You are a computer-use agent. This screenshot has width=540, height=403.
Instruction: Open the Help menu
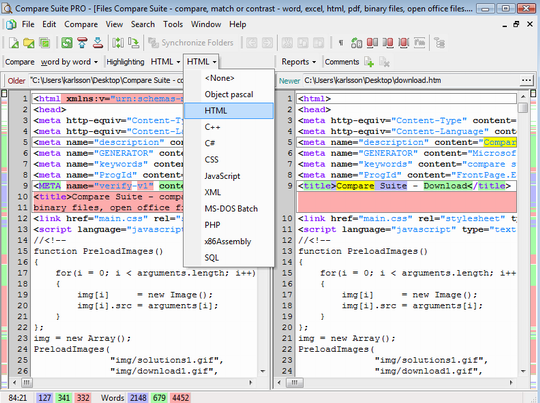click(x=238, y=24)
